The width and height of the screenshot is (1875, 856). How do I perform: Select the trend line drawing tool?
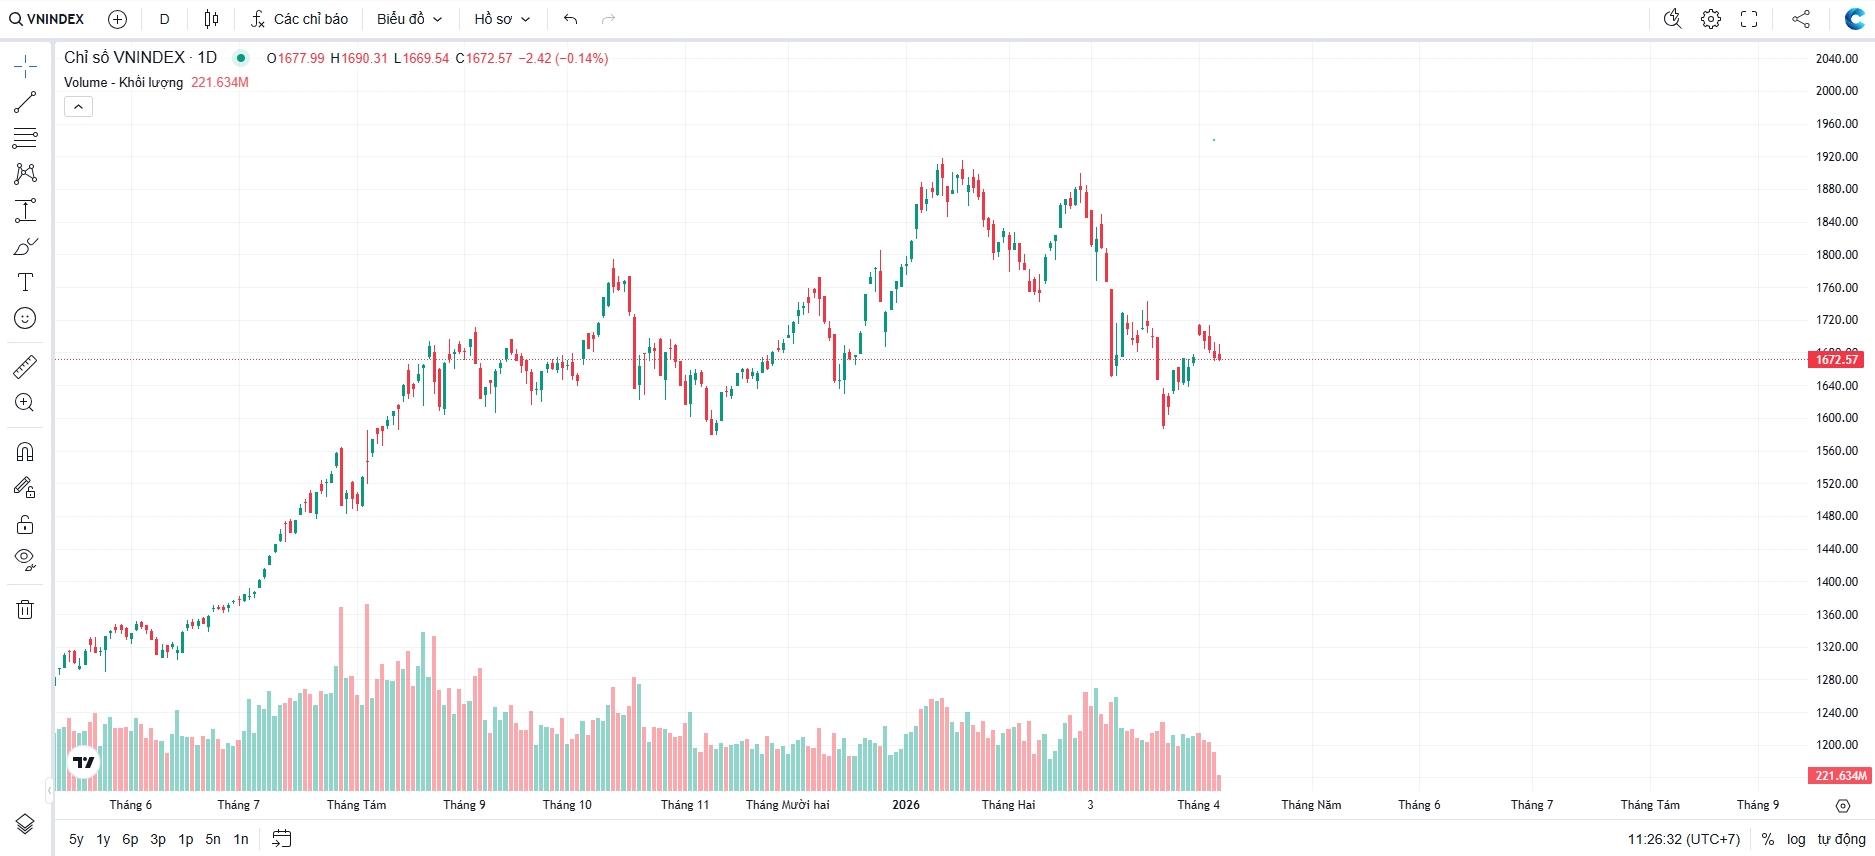click(x=25, y=102)
